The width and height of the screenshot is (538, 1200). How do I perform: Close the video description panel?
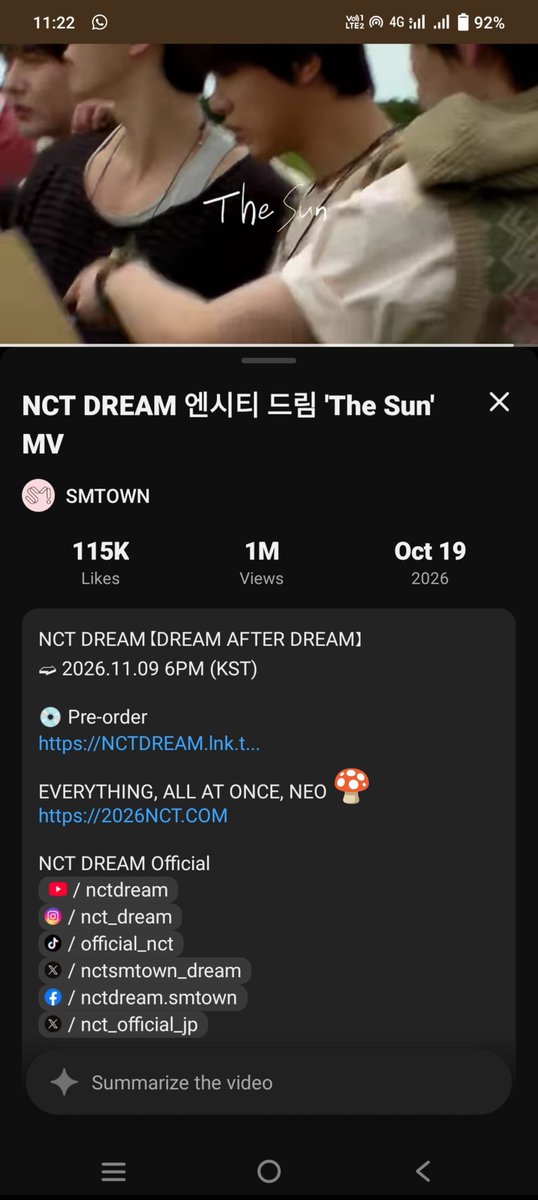tap(499, 402)
